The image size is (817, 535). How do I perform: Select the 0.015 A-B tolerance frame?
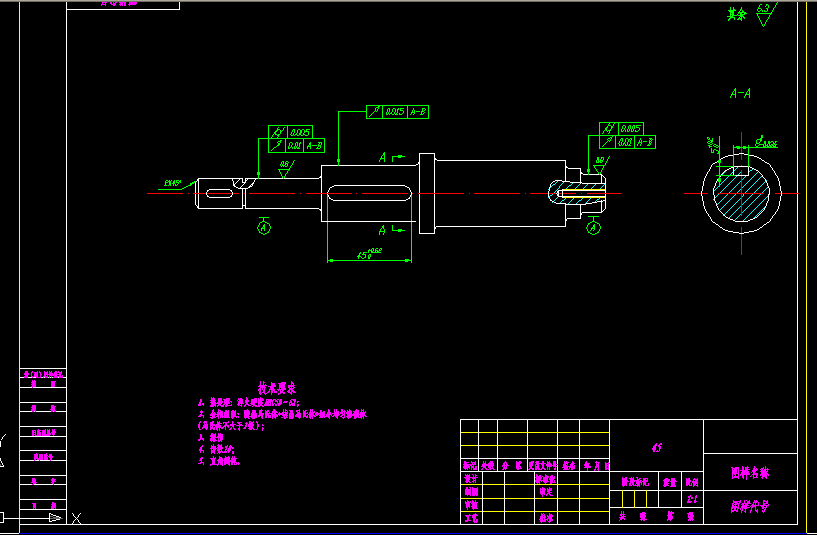(398, 112)
